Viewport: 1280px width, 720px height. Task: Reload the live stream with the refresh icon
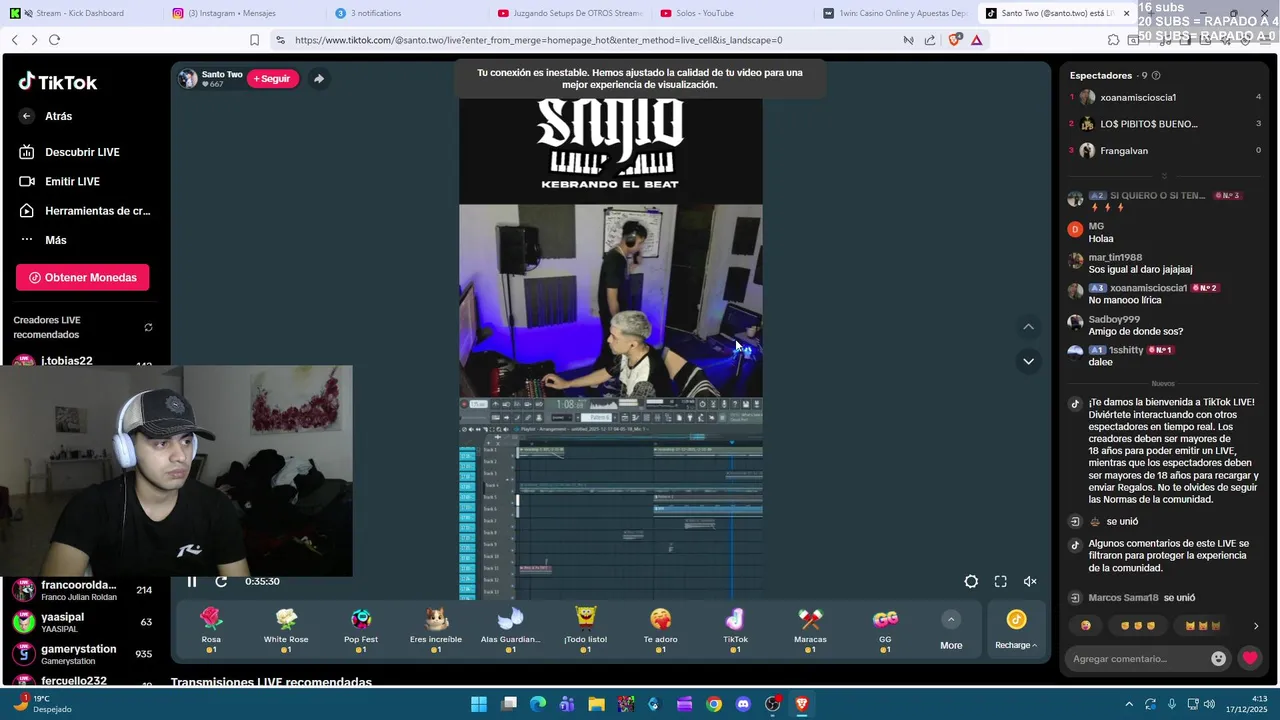pyautogui.click(x=221, y=581)
